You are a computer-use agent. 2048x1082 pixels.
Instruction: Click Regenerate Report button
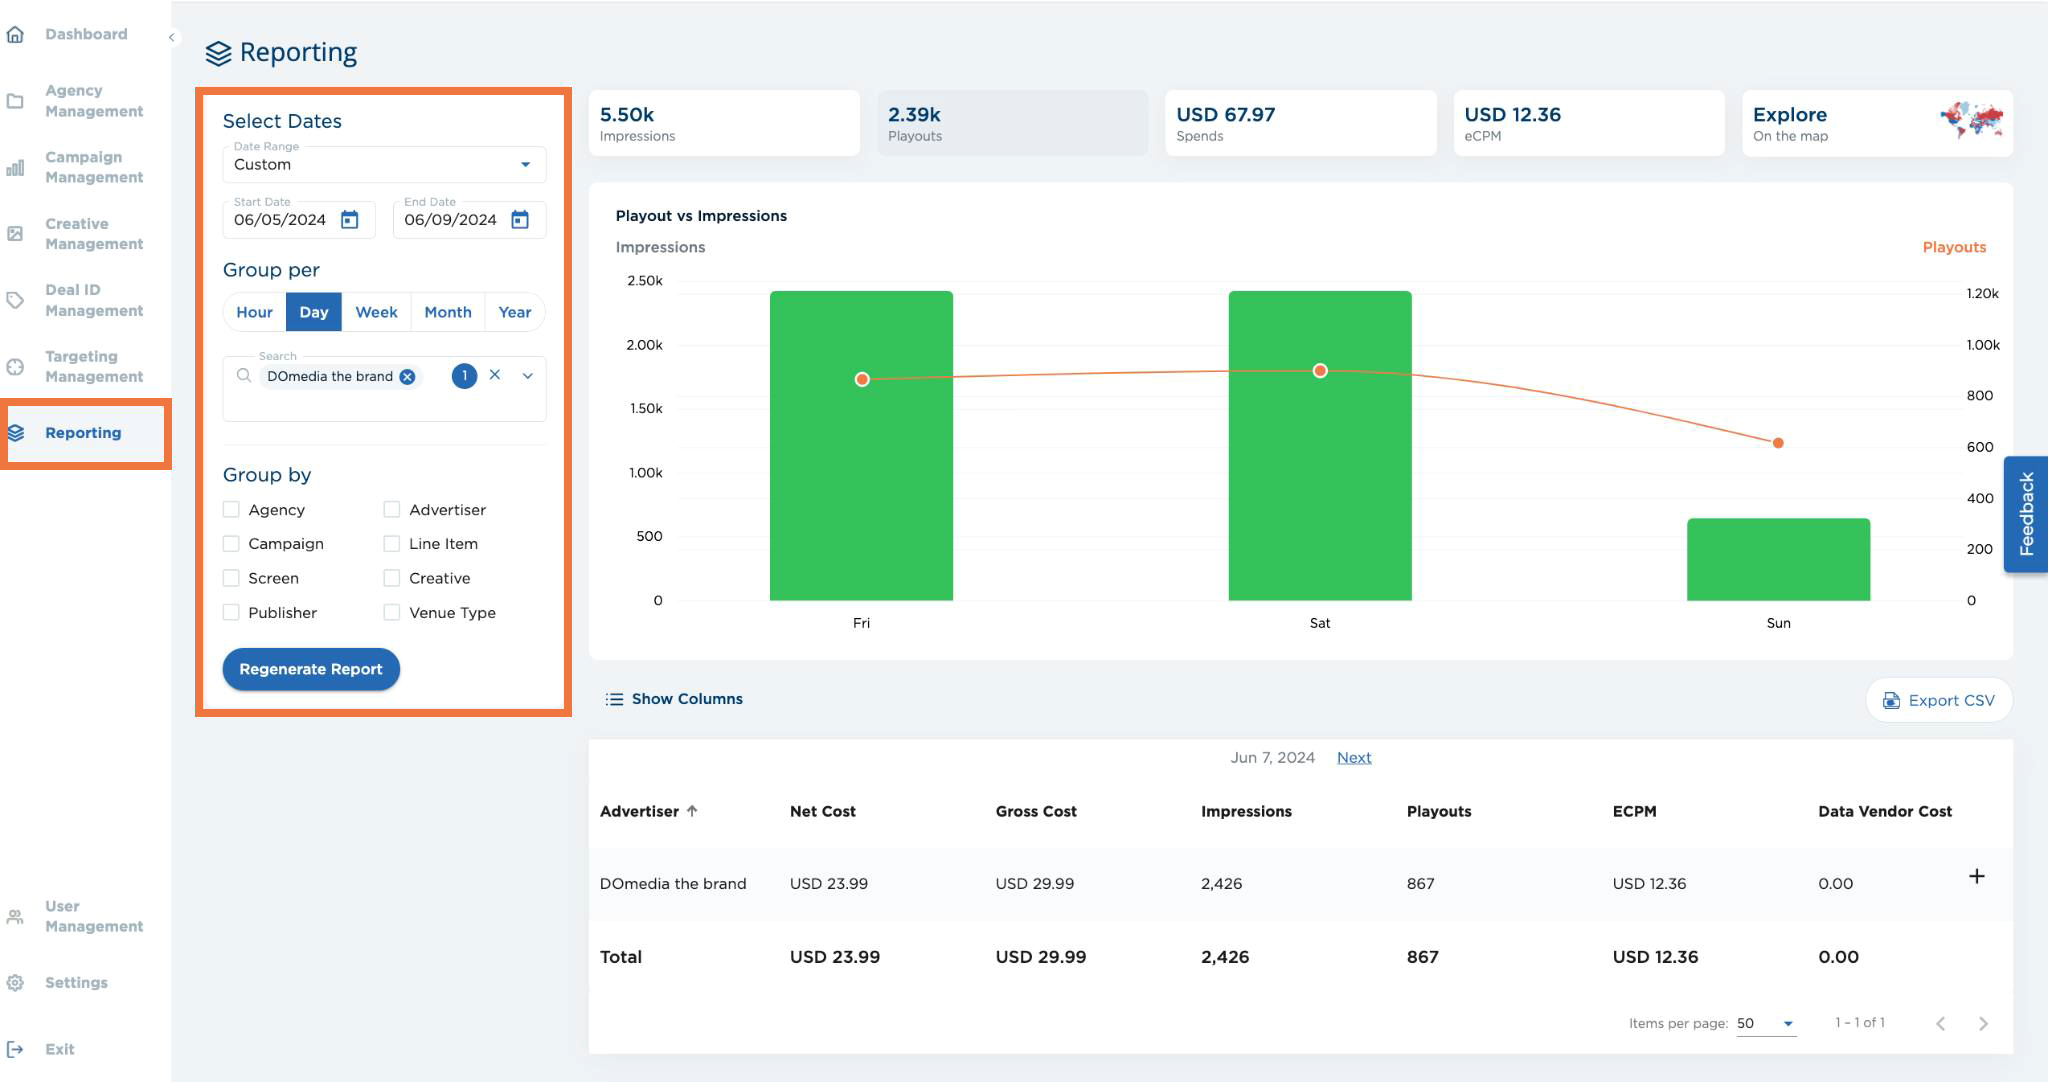point(311,669)
